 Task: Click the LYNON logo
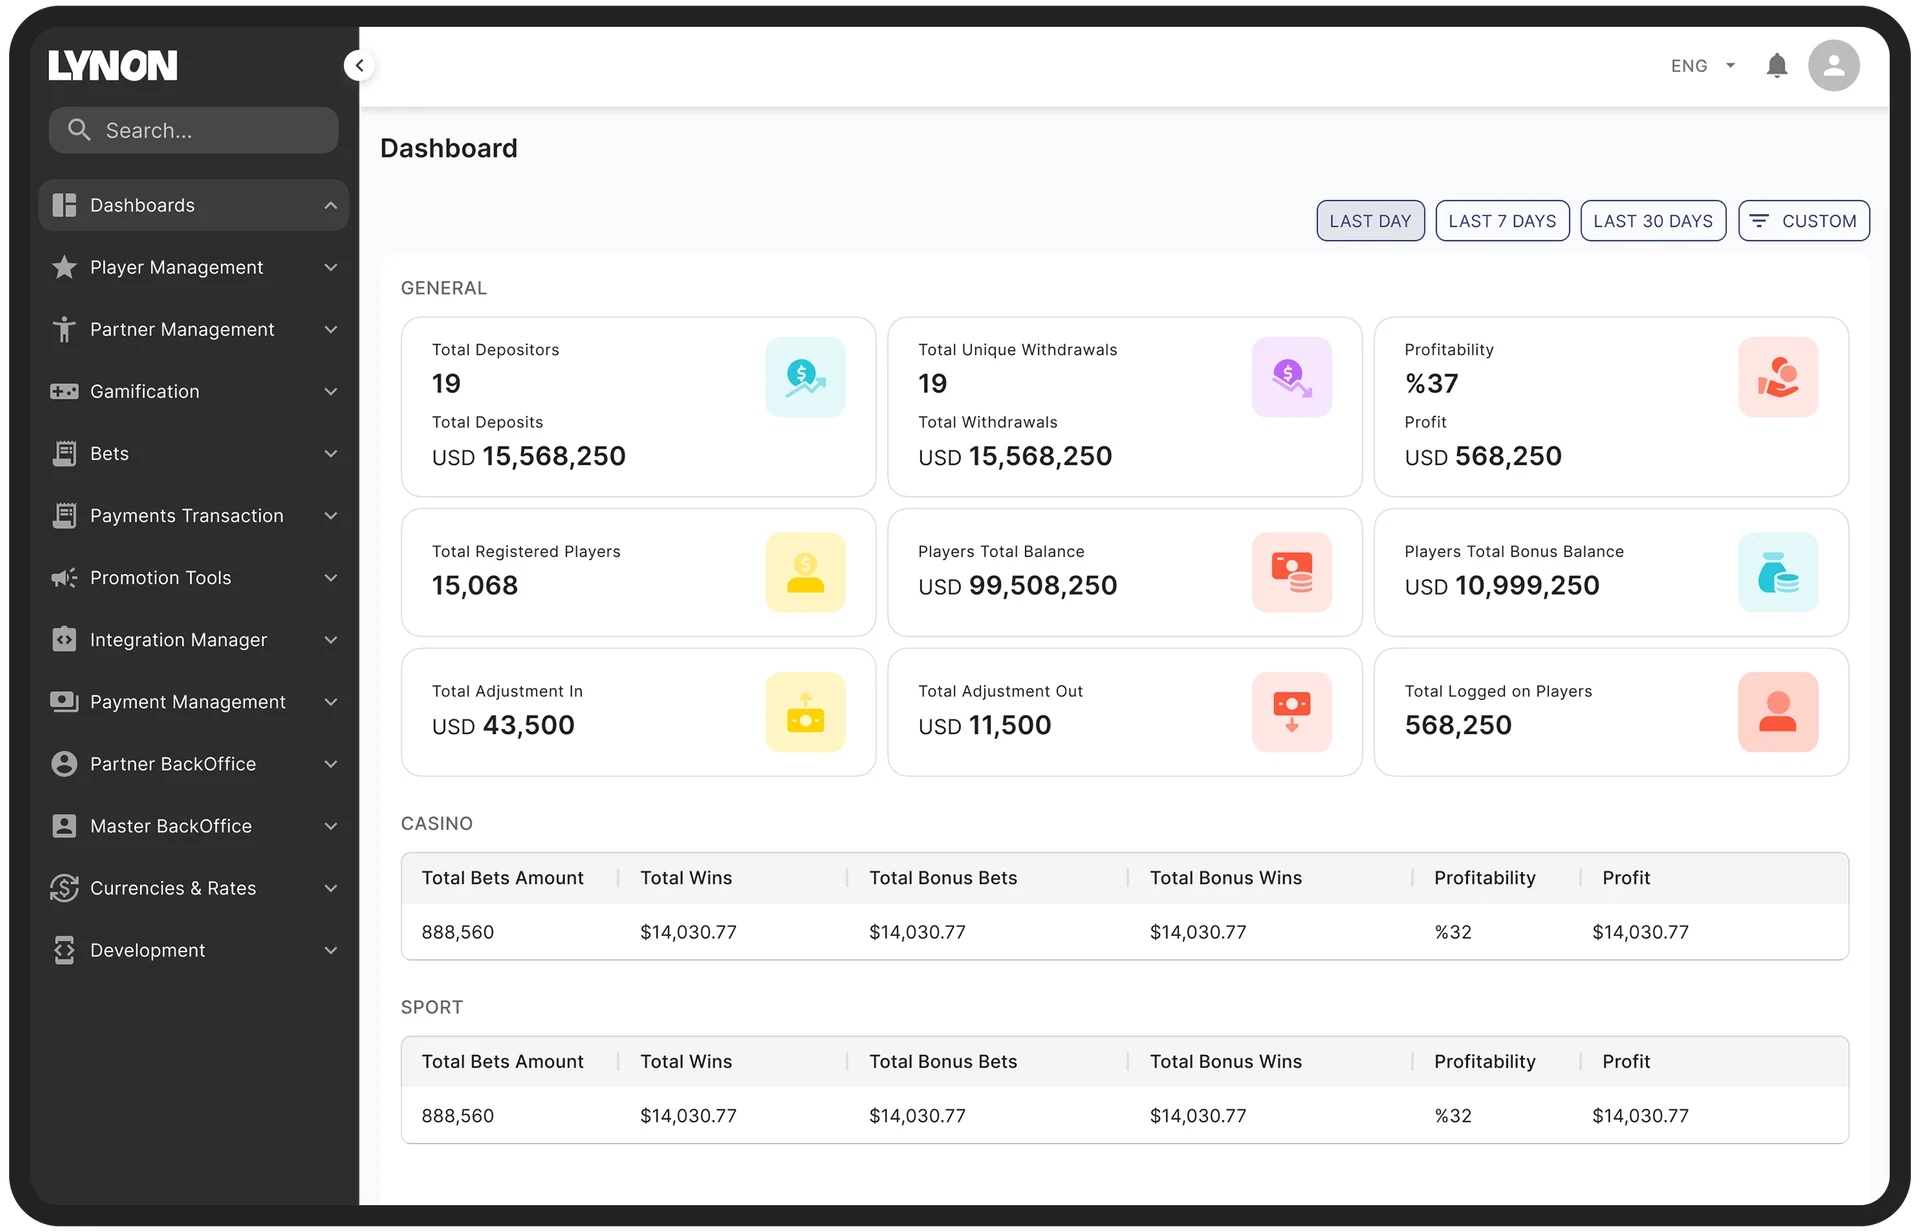point(113,66)
